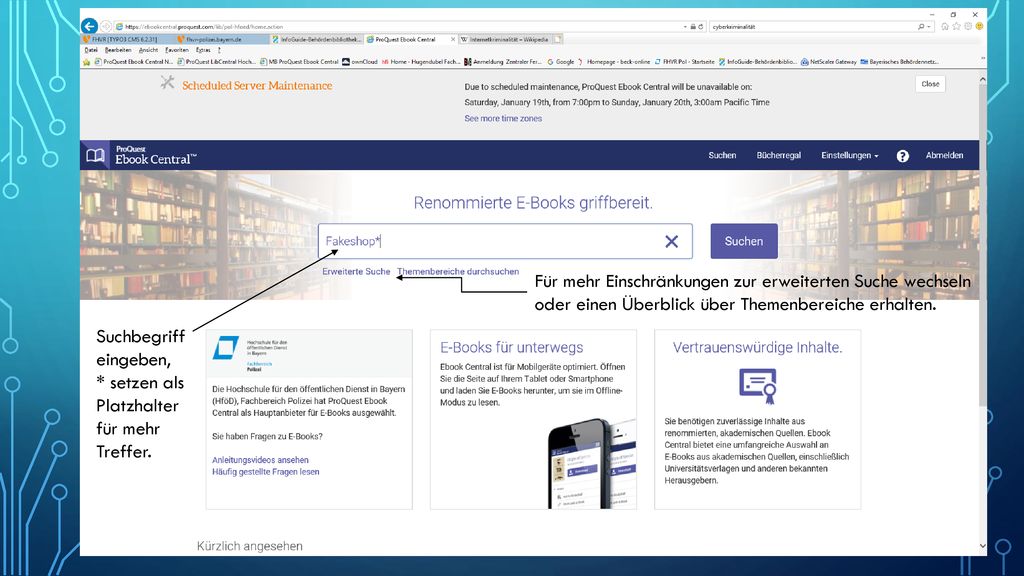This screenshot has width=1024, height=576.
Task: Open the Bücherregal page
Action: click(778, 155)
